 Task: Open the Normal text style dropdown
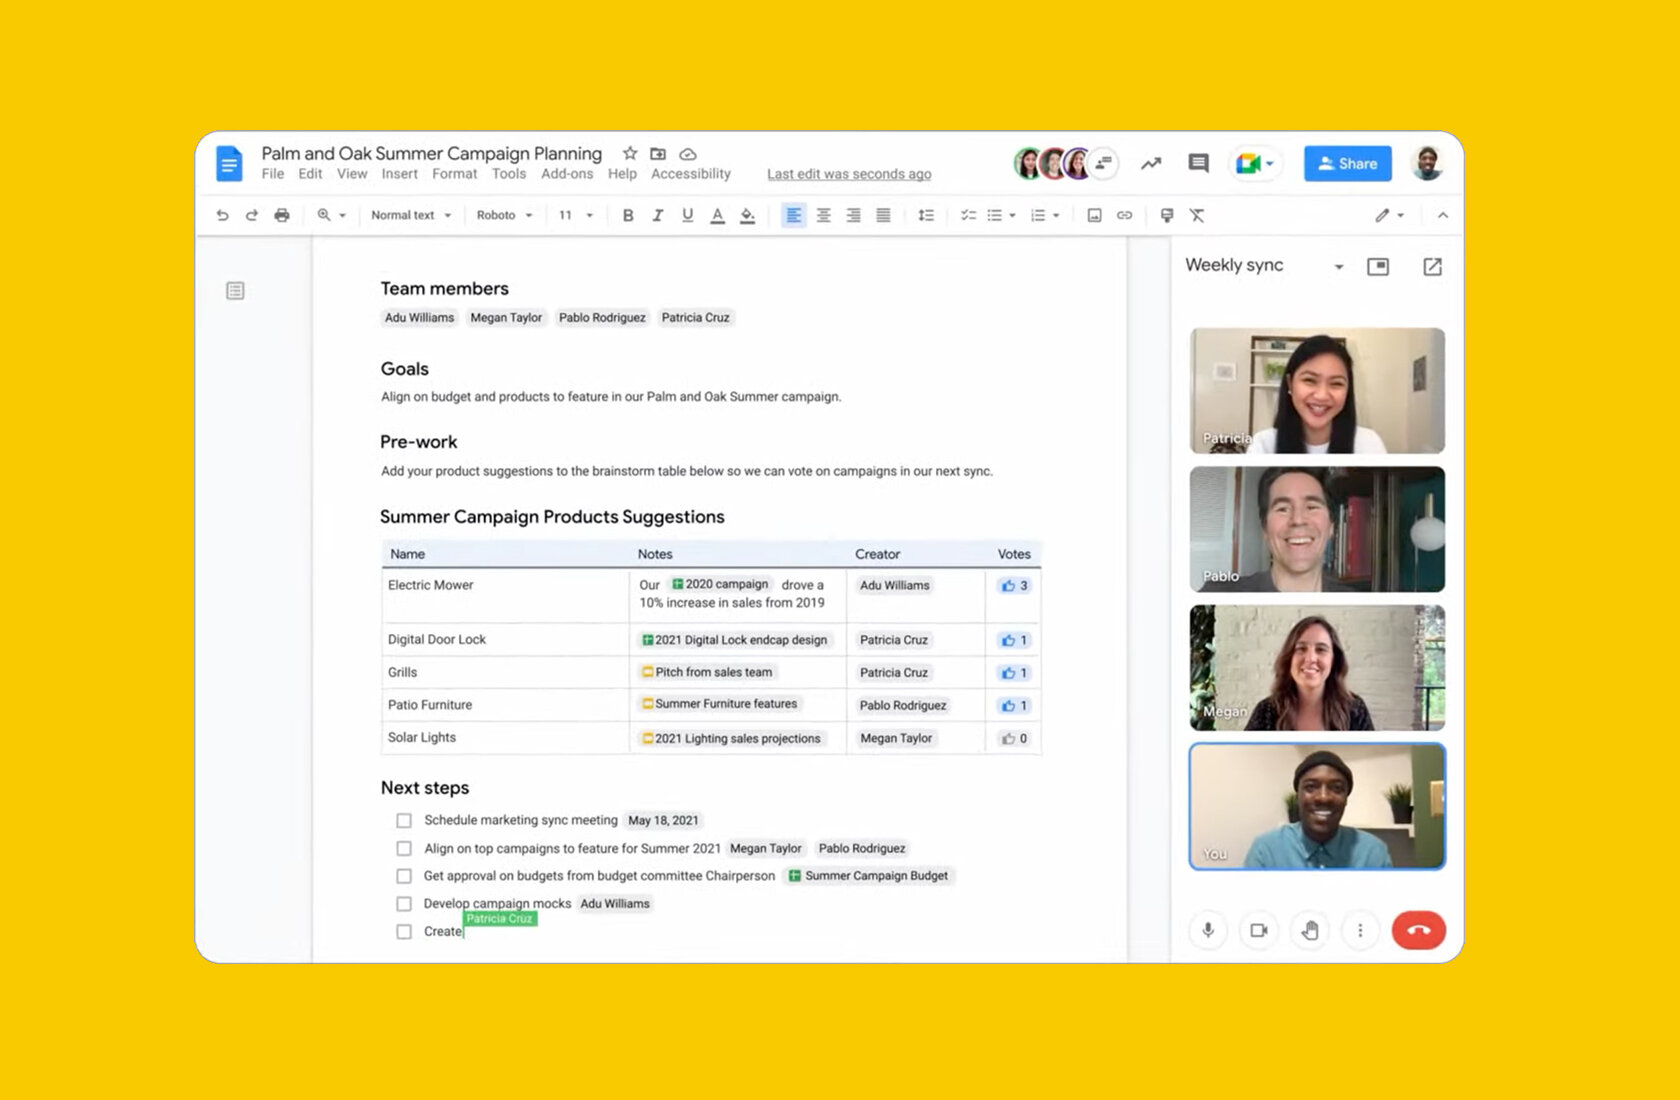411,215
